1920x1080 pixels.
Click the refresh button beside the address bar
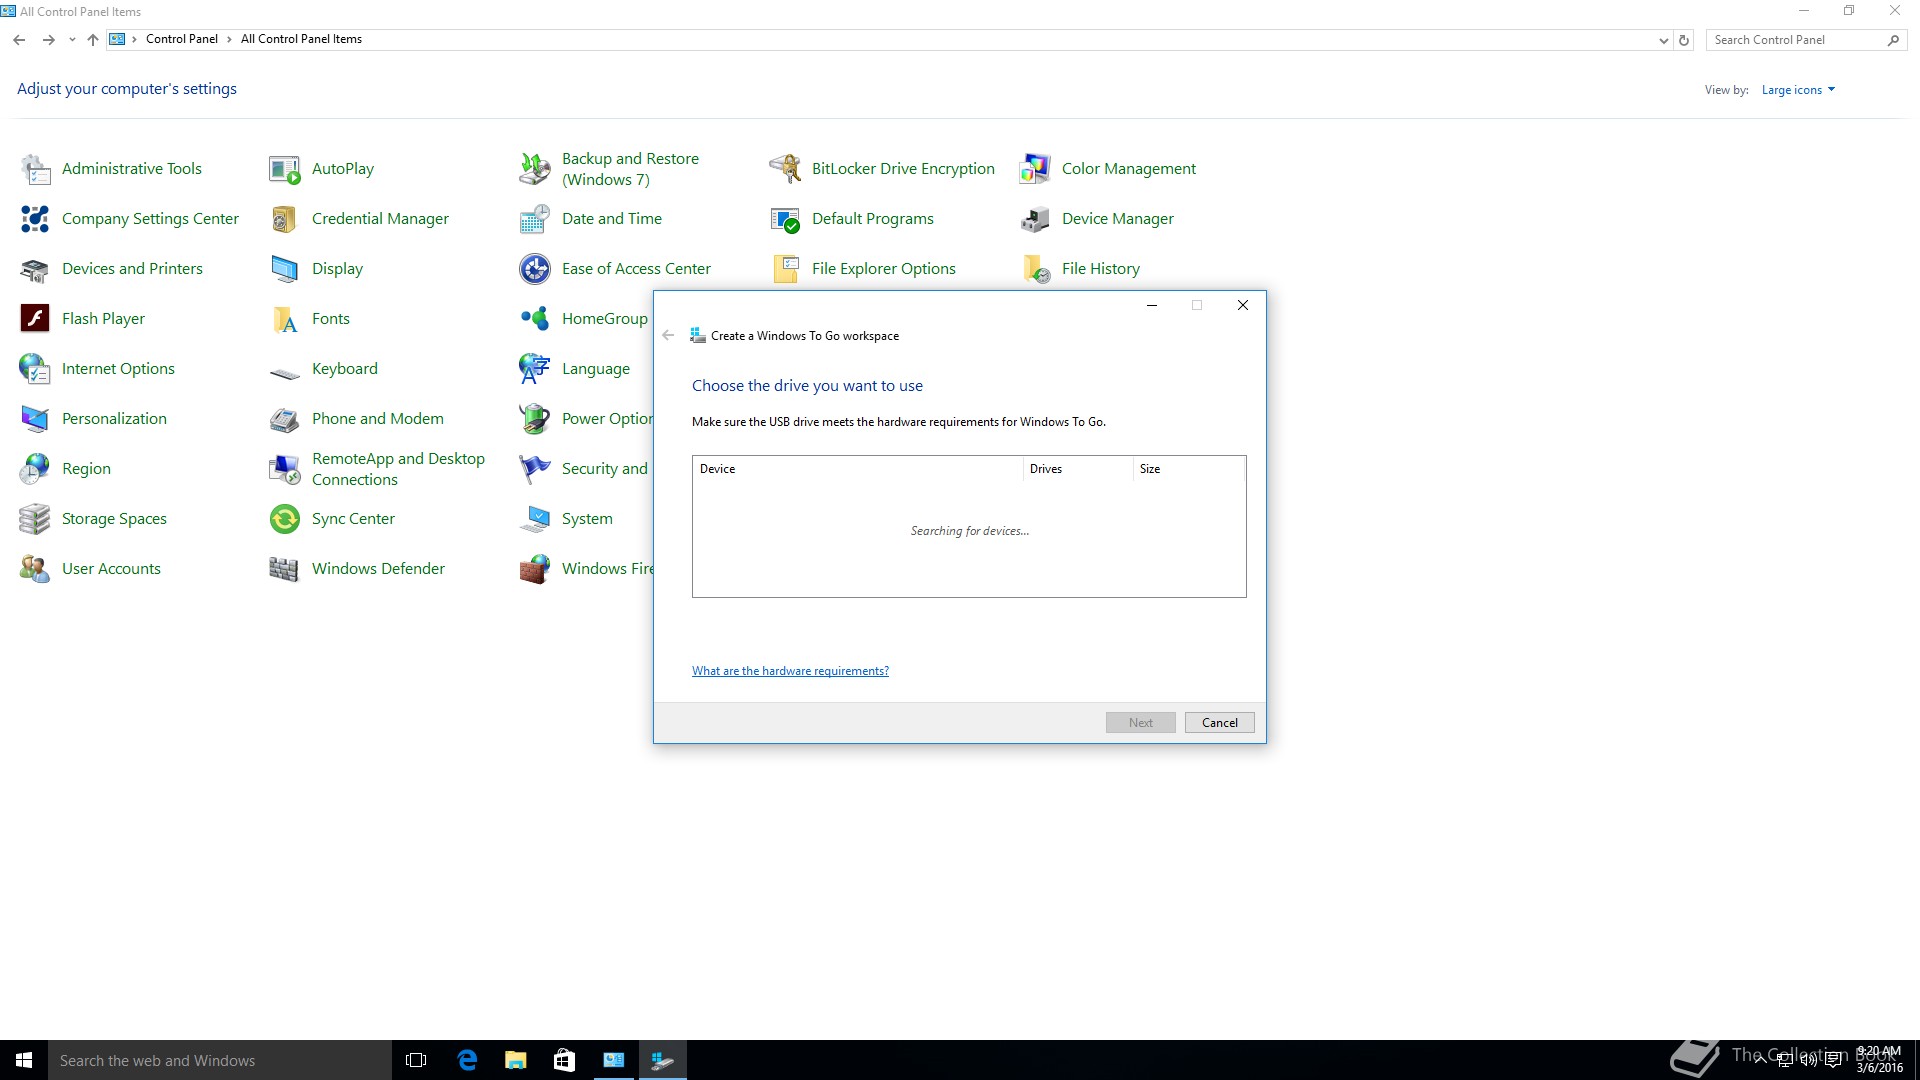[x=1684, y=40]
